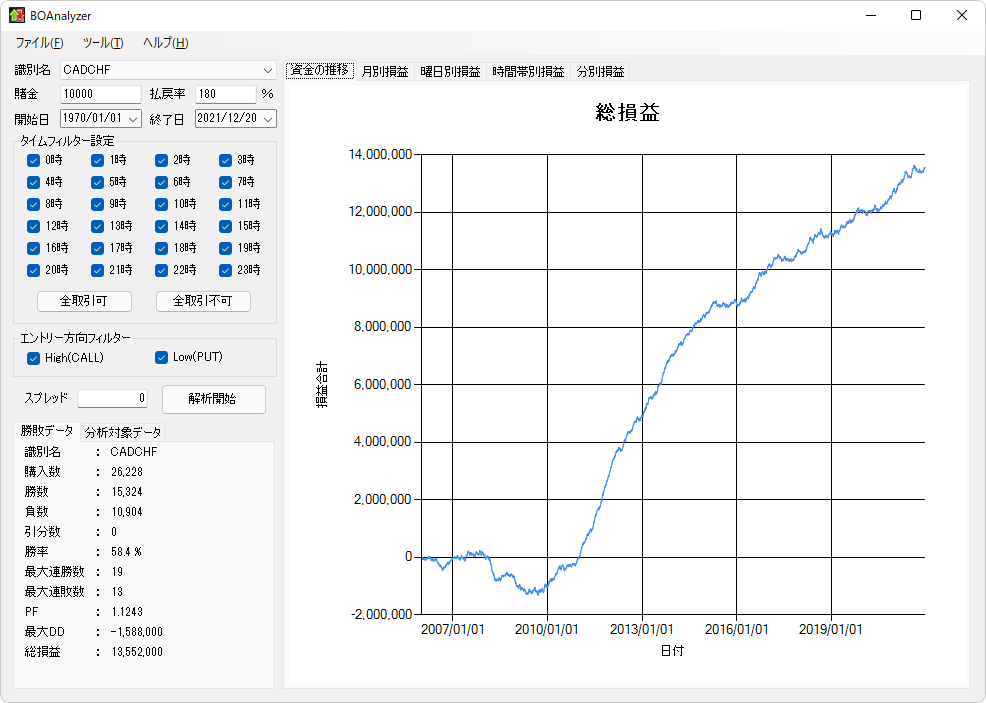The image size is (986, 703).
Task: Toggle the Low(PUT) entry direction checkbox
Action: (162, 358)
